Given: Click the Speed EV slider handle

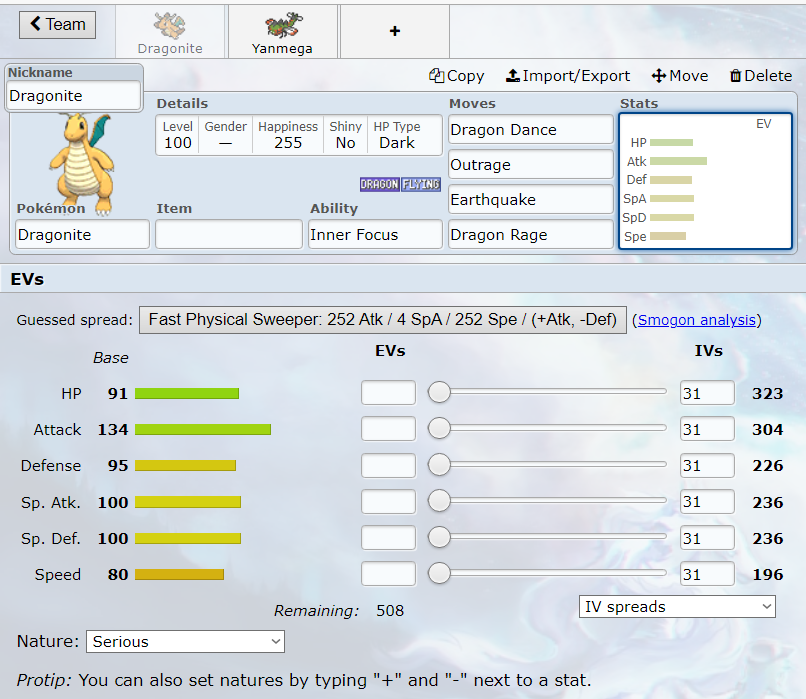Looking at the screenshot, I should [x=439, y=573].
